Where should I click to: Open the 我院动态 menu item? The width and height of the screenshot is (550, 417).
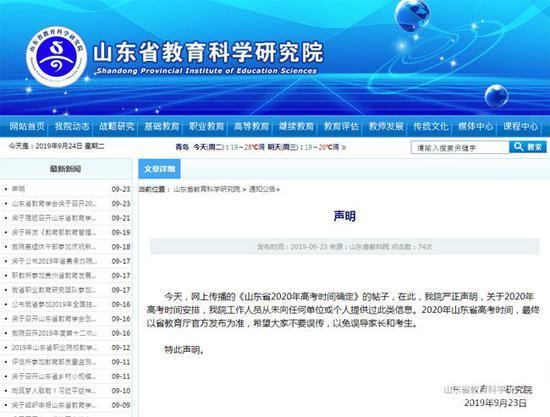(x=72, y=126)
